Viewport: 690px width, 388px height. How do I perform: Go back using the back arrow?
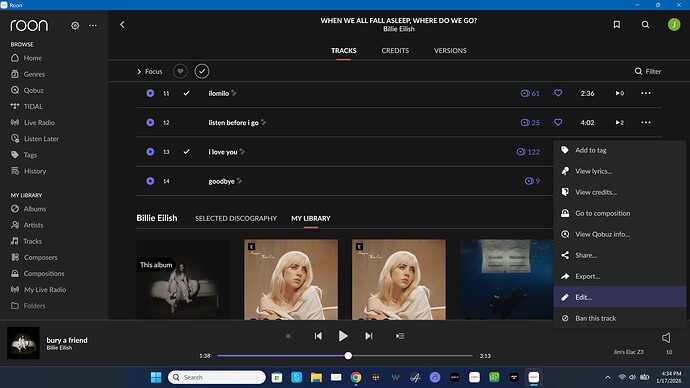(x=122, y=25)
